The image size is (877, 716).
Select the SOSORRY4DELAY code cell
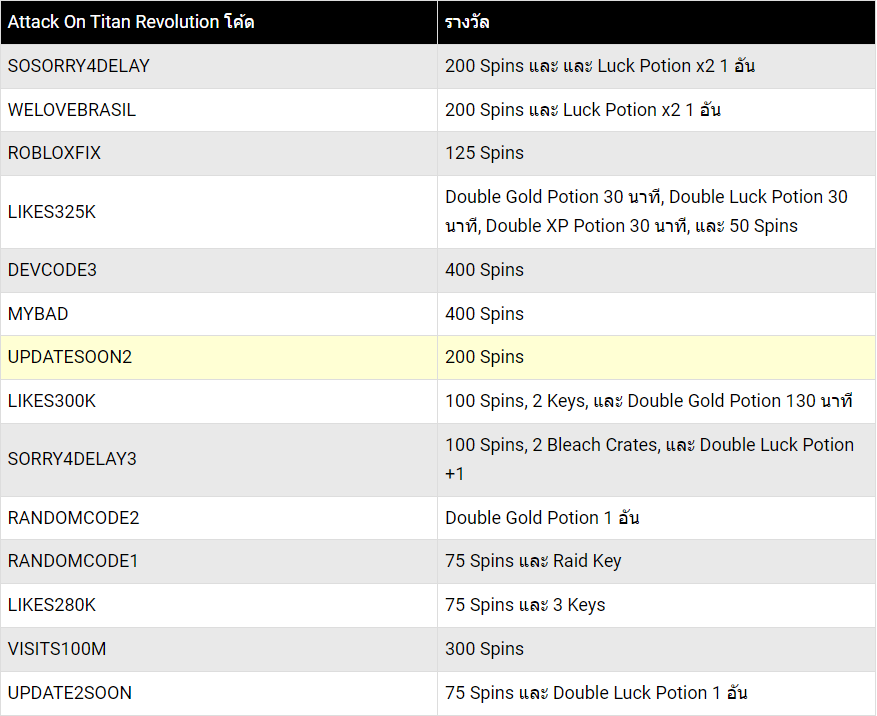(x=219, y=66)
